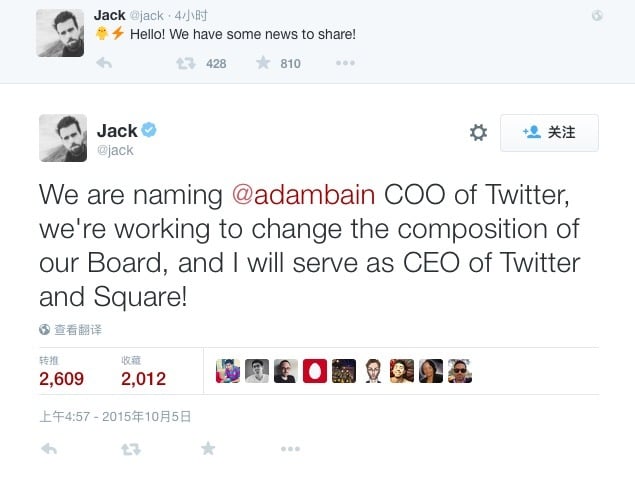Open Jack's large profile photo
This screenshot has height=480, width=635.
click(x=60, y=137)
